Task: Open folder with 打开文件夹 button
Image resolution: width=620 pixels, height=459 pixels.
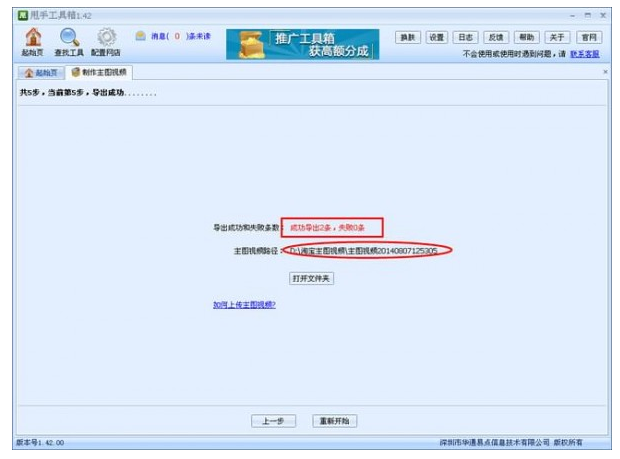Action: coord(311,278)
